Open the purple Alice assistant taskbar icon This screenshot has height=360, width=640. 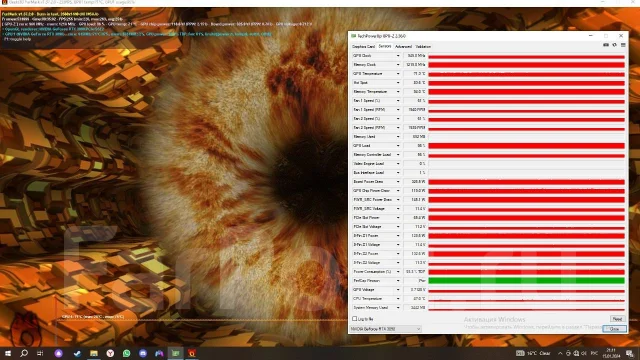58,353
